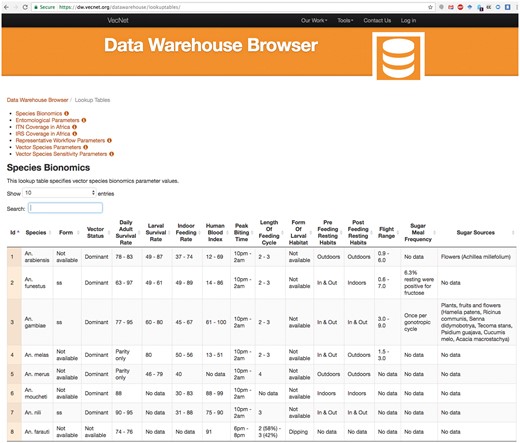This screenshot has height=443, width=520.
Task: Open Chrome three-dot menu
Action: tap(516, 7)
